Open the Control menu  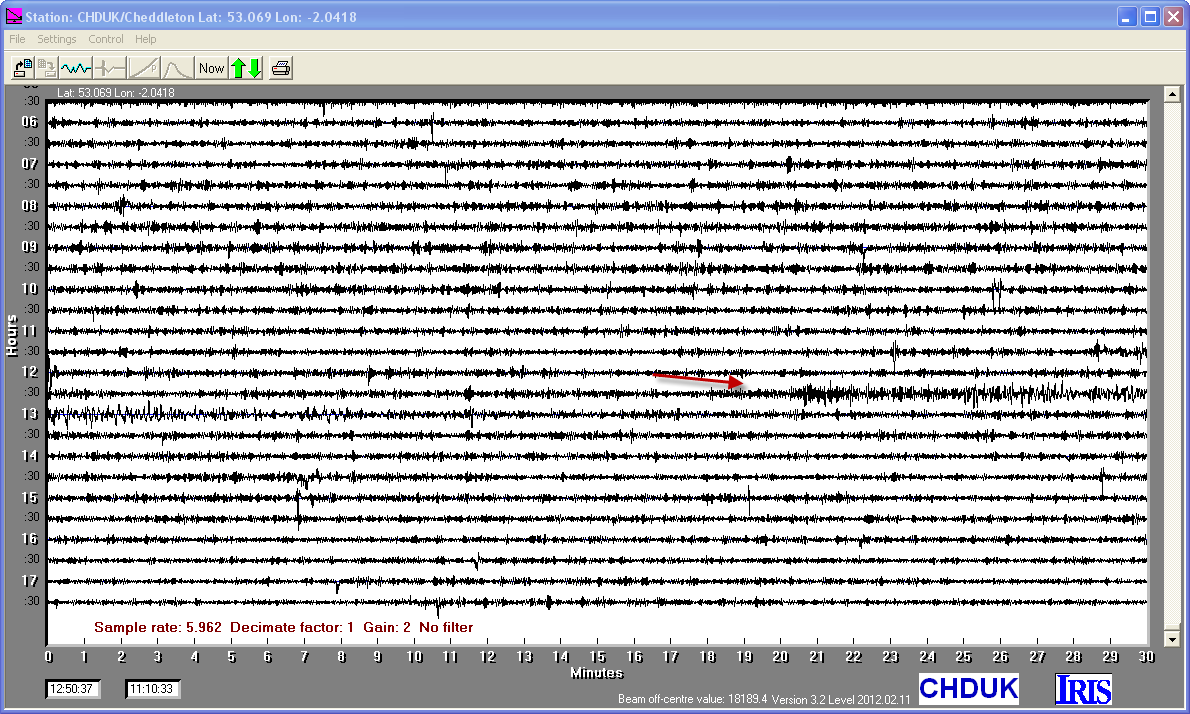105,39
